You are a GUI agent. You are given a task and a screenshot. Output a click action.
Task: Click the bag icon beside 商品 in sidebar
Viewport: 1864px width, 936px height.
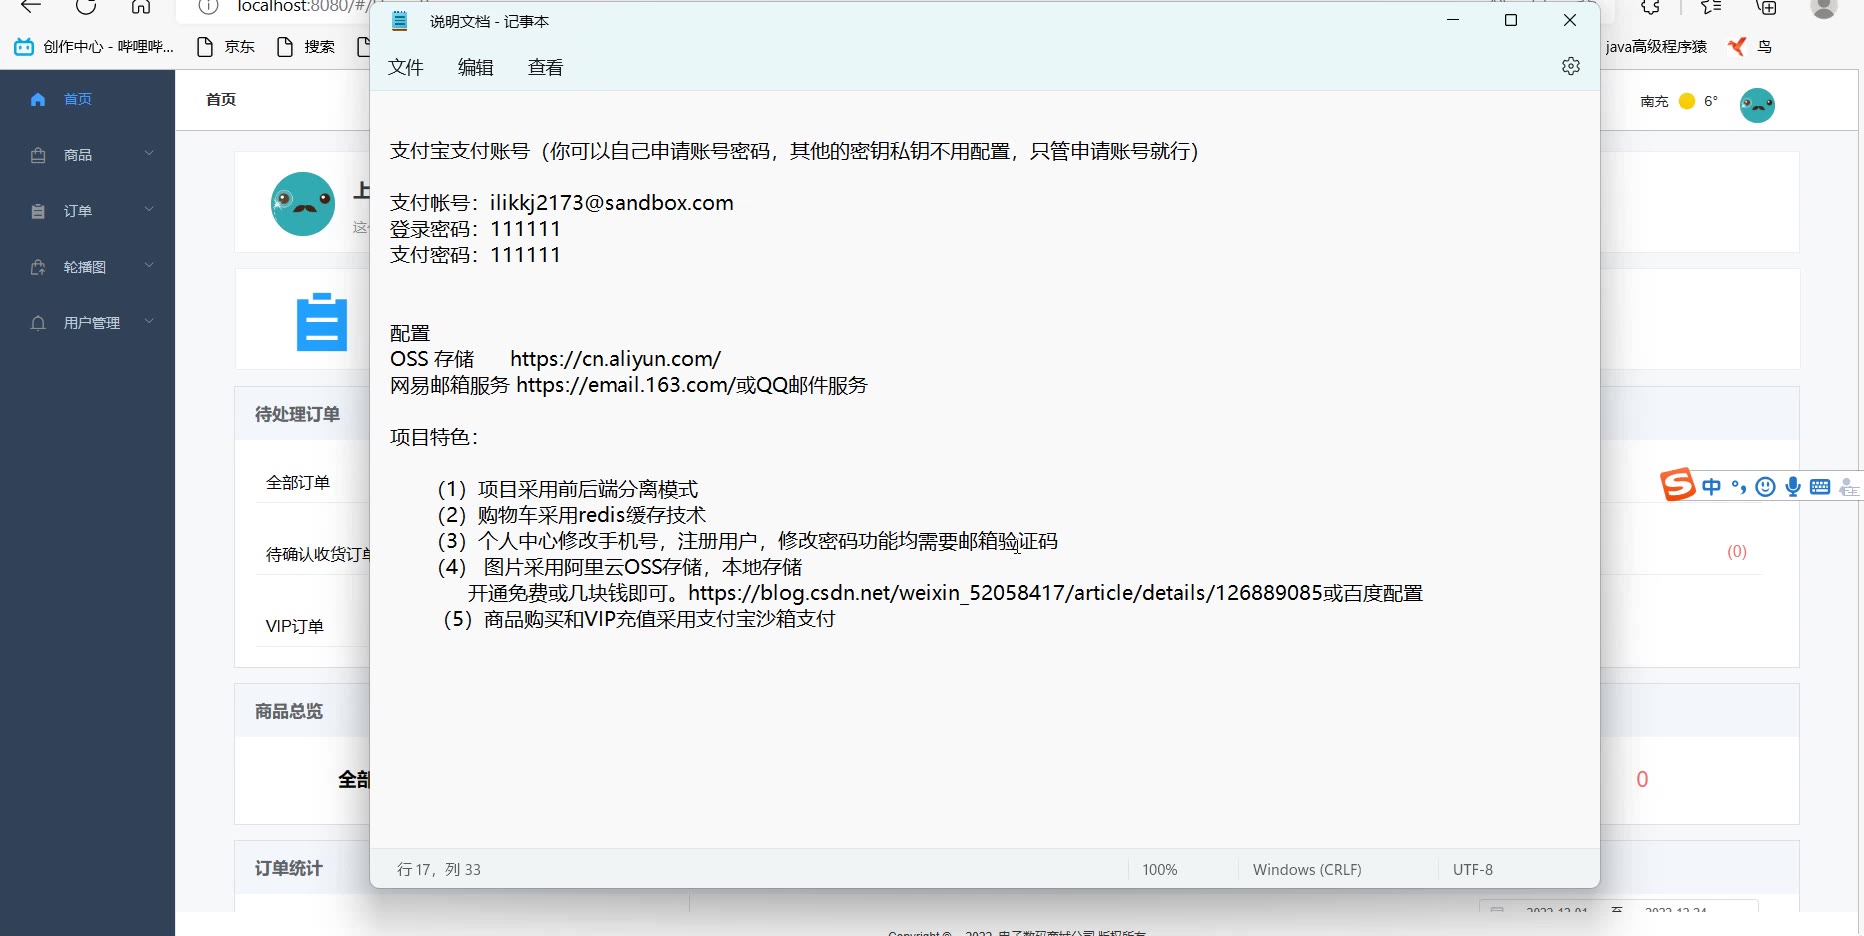click(38, 155)
